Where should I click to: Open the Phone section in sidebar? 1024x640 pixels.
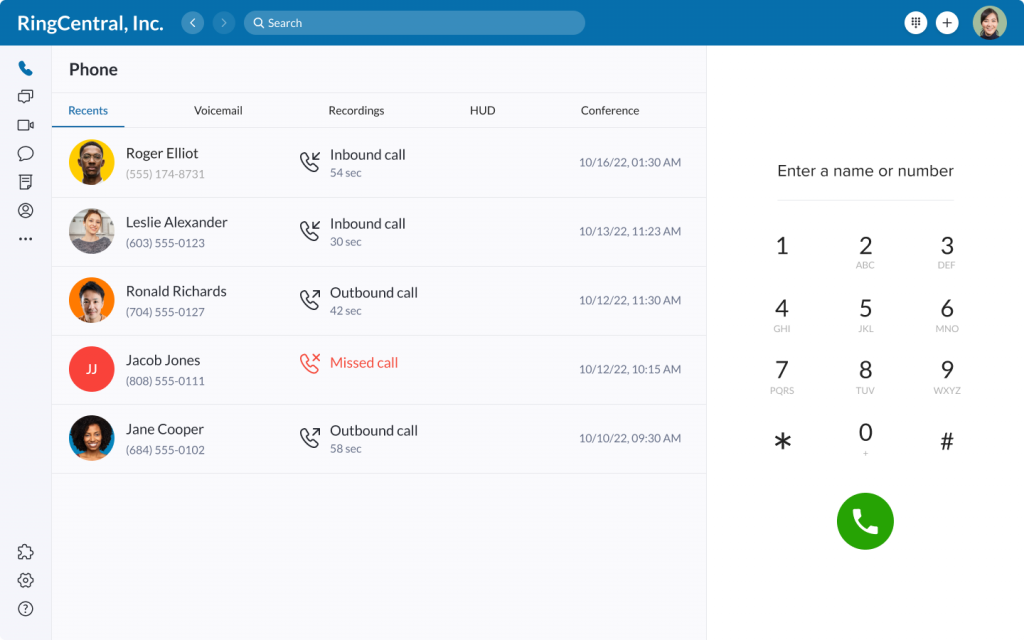tap(26, 69)
